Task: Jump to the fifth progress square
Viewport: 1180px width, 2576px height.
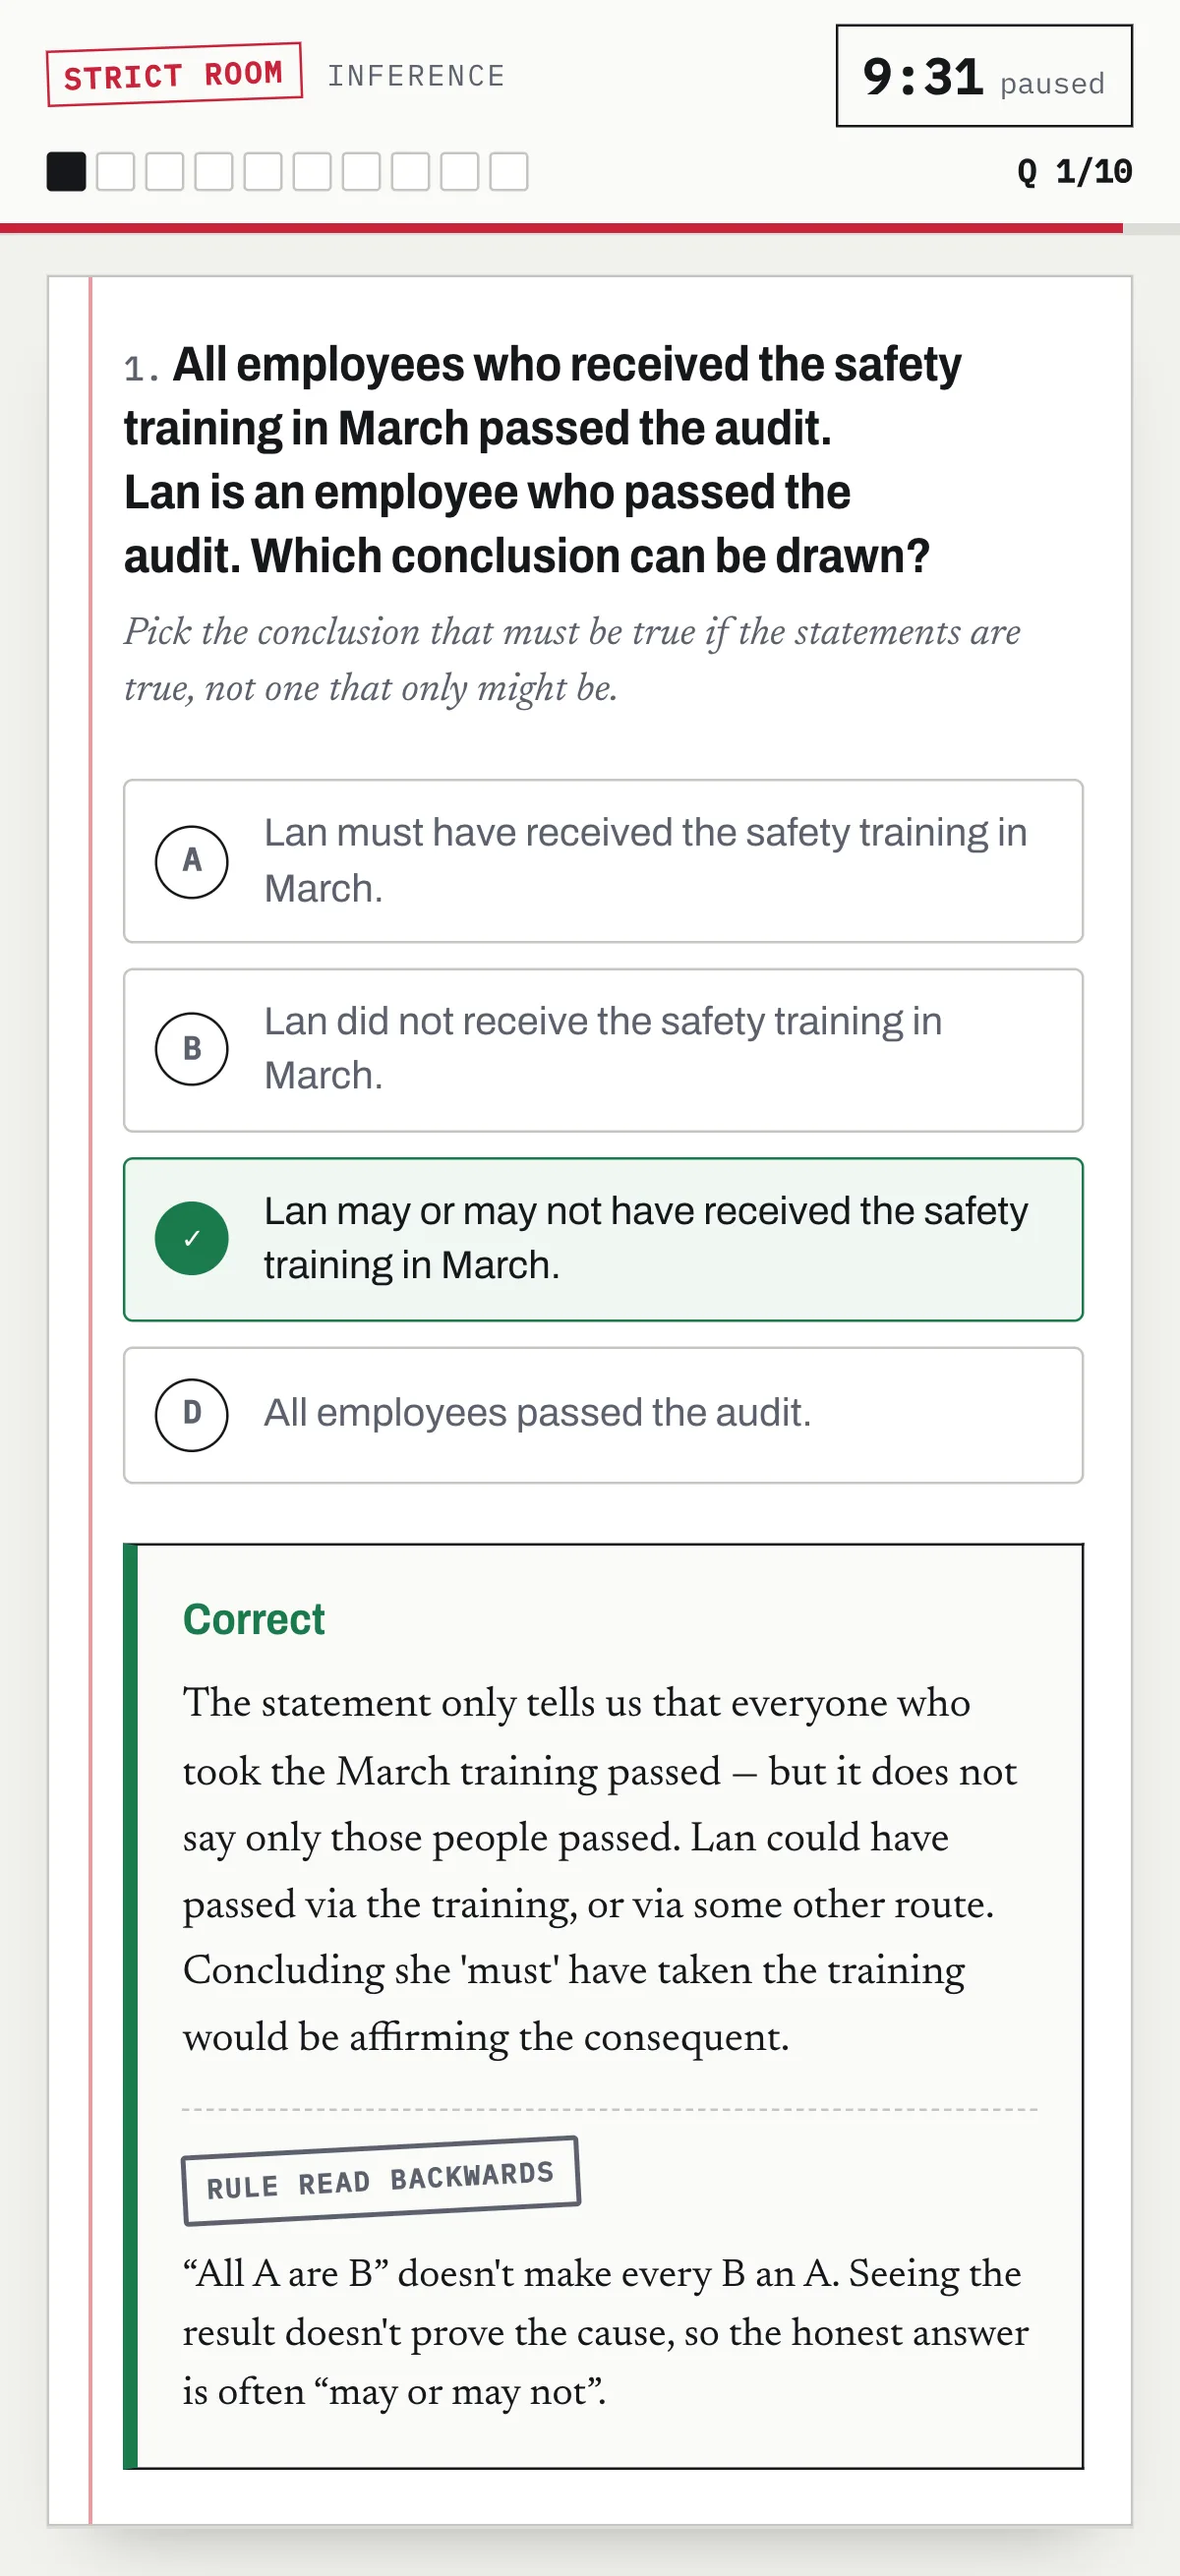Action: pyautogui.click(x=263, y=171)
